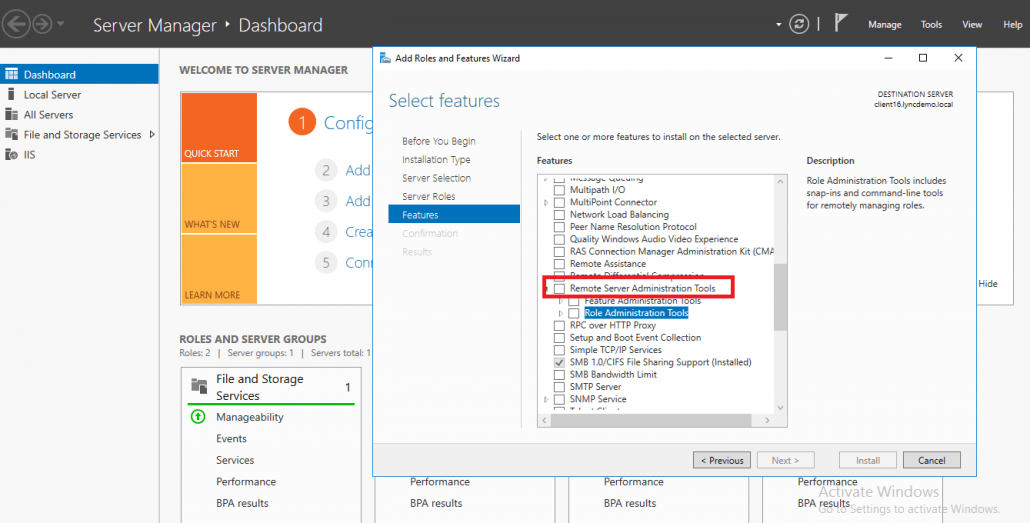Open the Tools menu
Screen dimensions: 1030x523
pos(931,24)
